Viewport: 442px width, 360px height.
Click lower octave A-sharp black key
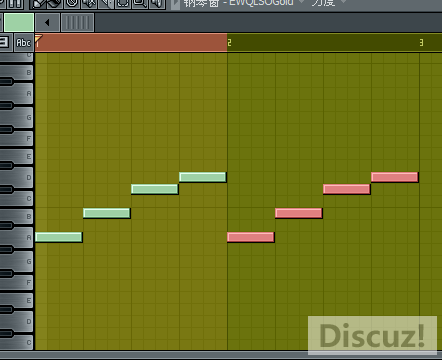point(7,225)
